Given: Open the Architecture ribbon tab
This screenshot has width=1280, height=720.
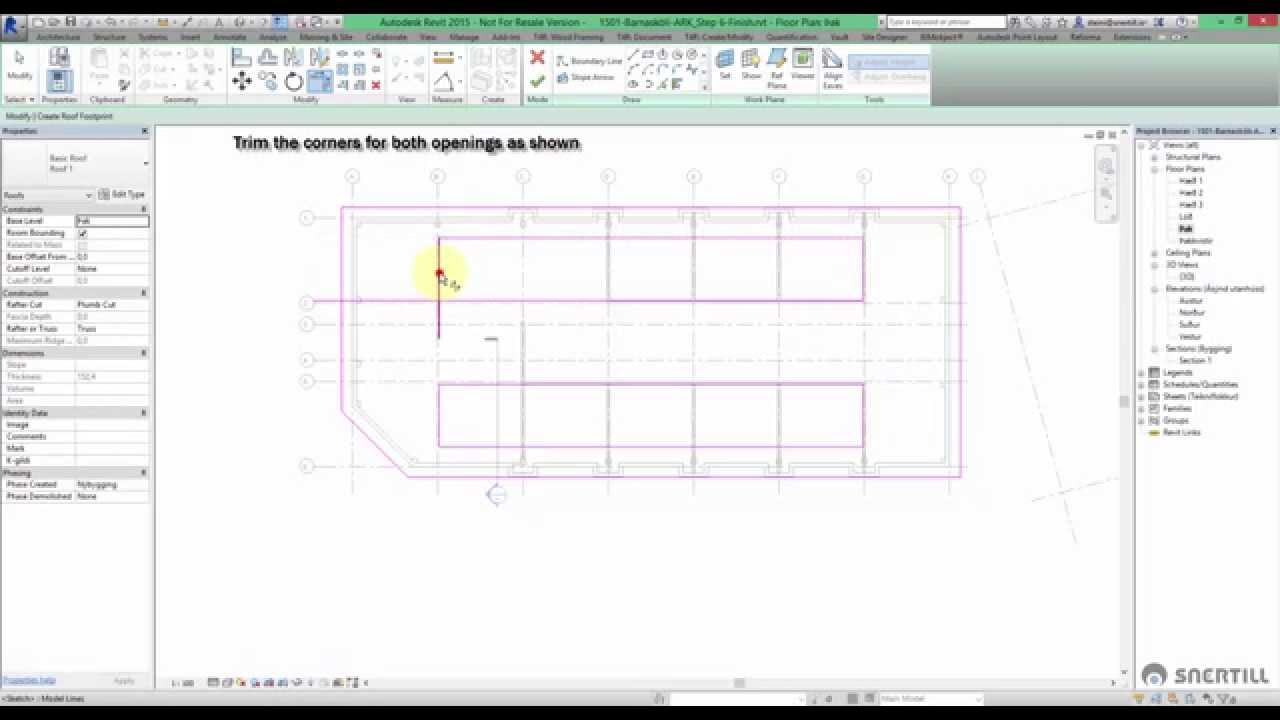Looking at the screenshot, I should coord(58,37).
